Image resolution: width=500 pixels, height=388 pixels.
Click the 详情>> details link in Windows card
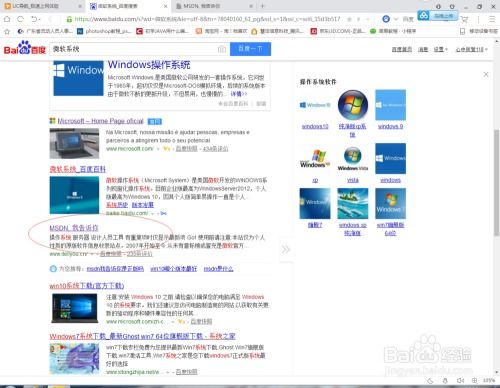coord(239,94)
